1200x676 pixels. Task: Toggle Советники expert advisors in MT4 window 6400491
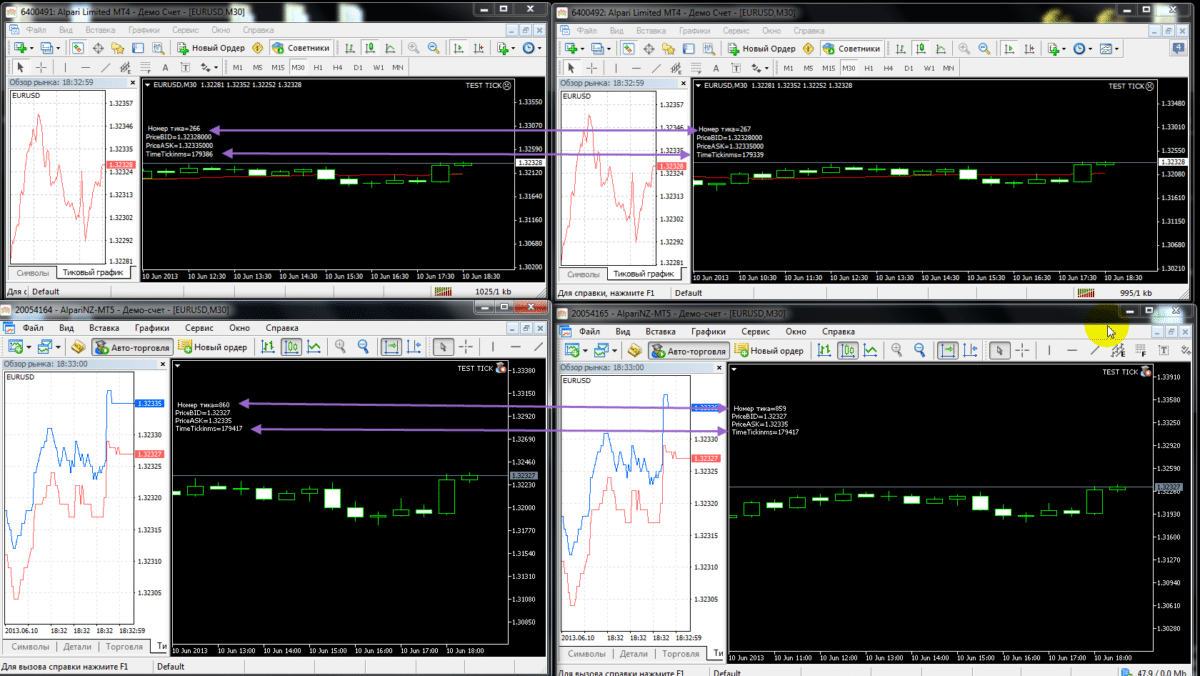(300, 48)
